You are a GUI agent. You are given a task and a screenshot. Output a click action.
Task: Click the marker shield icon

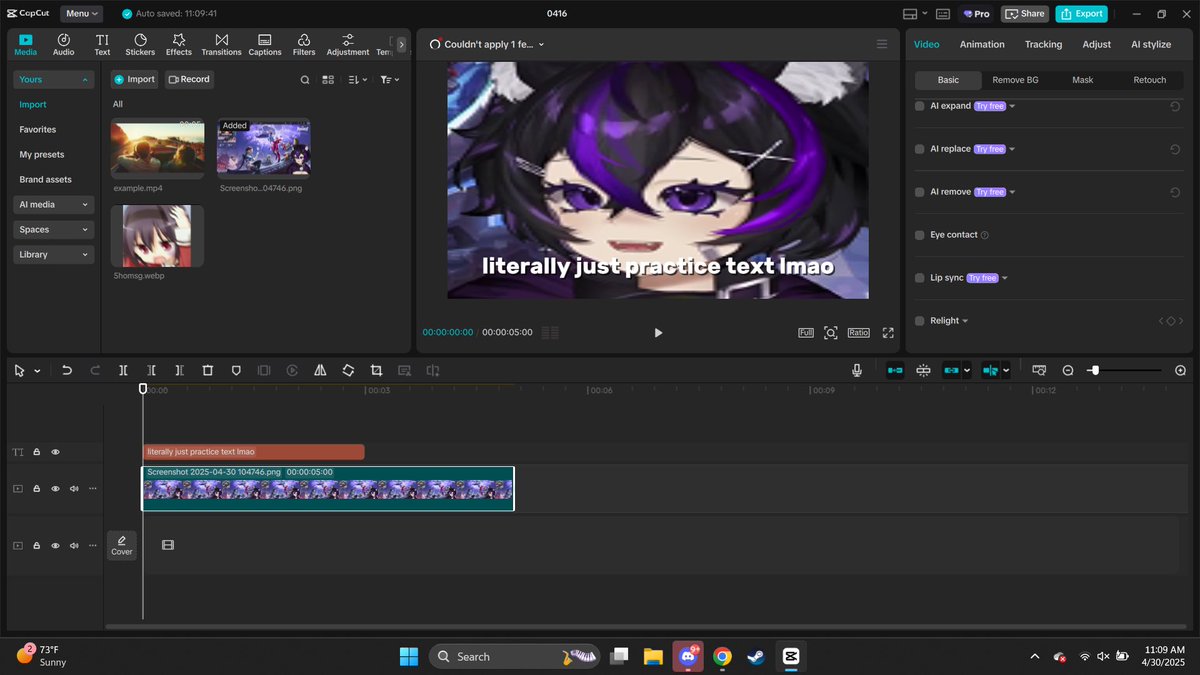pos(236,370)
